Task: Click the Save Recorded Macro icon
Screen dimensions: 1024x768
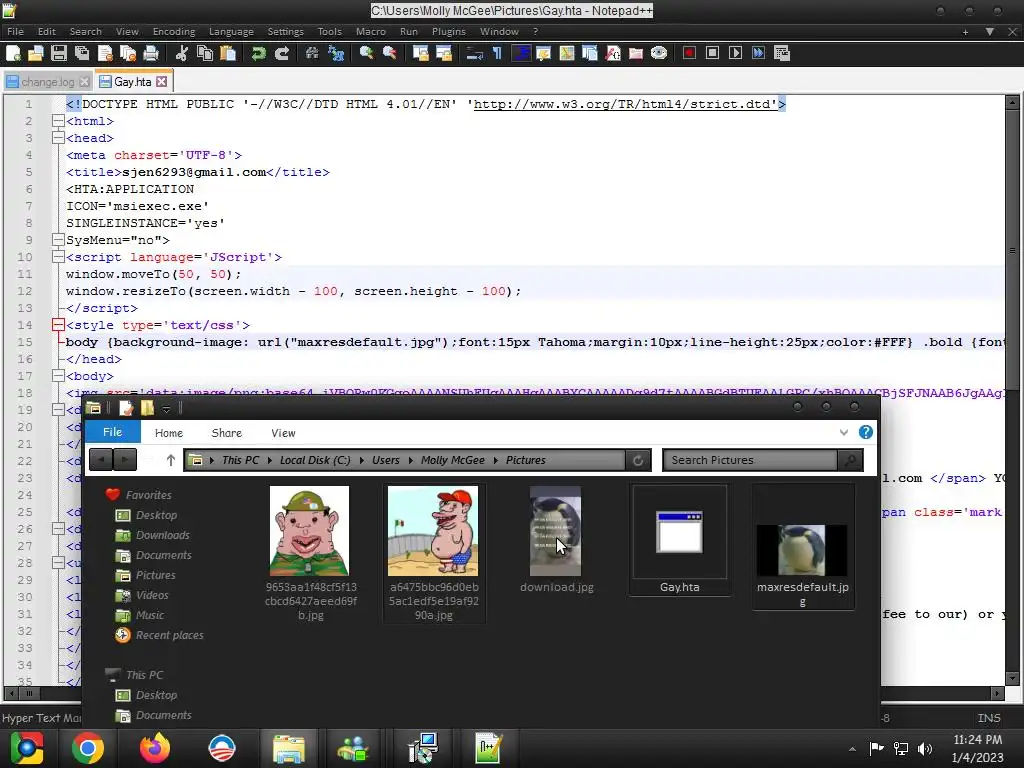Action: coord(782,54)
